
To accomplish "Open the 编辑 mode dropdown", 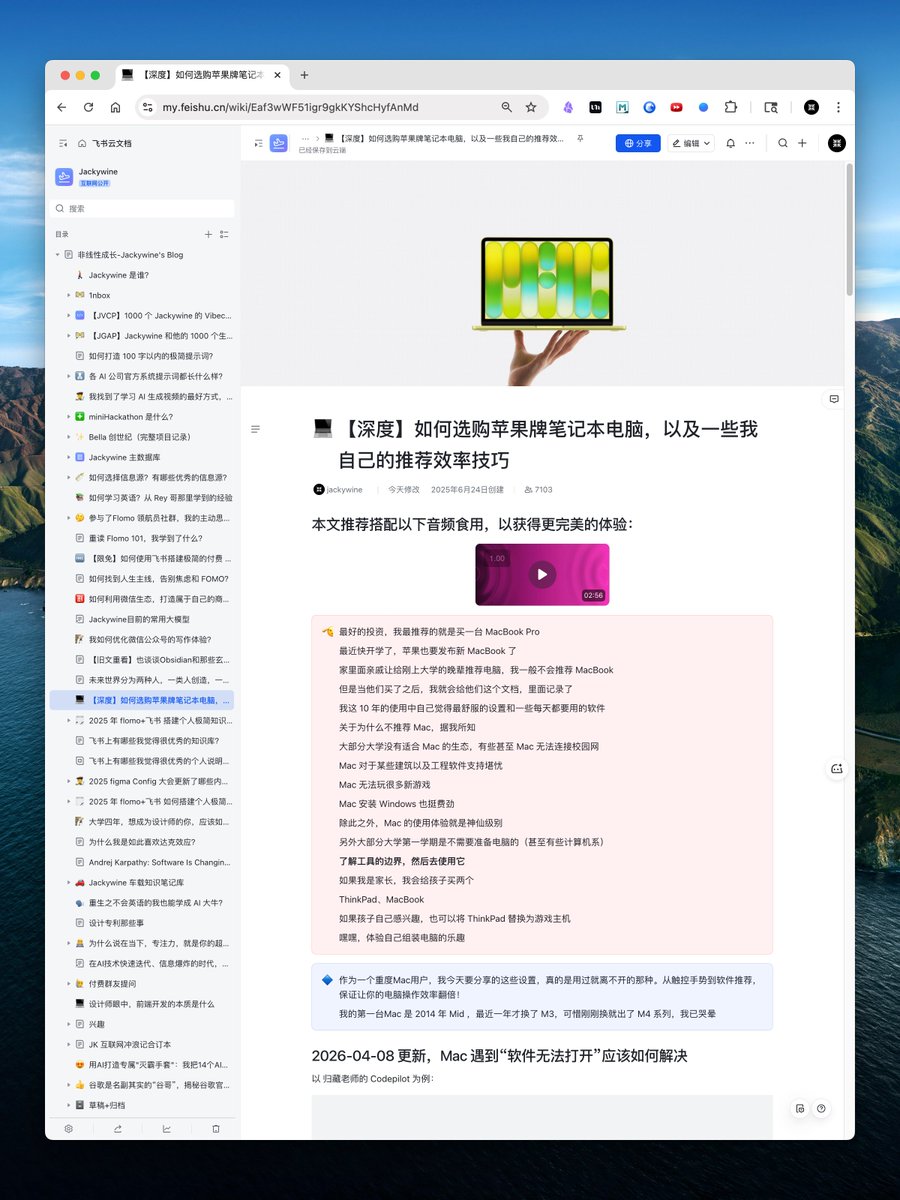I will click(691, 143).
